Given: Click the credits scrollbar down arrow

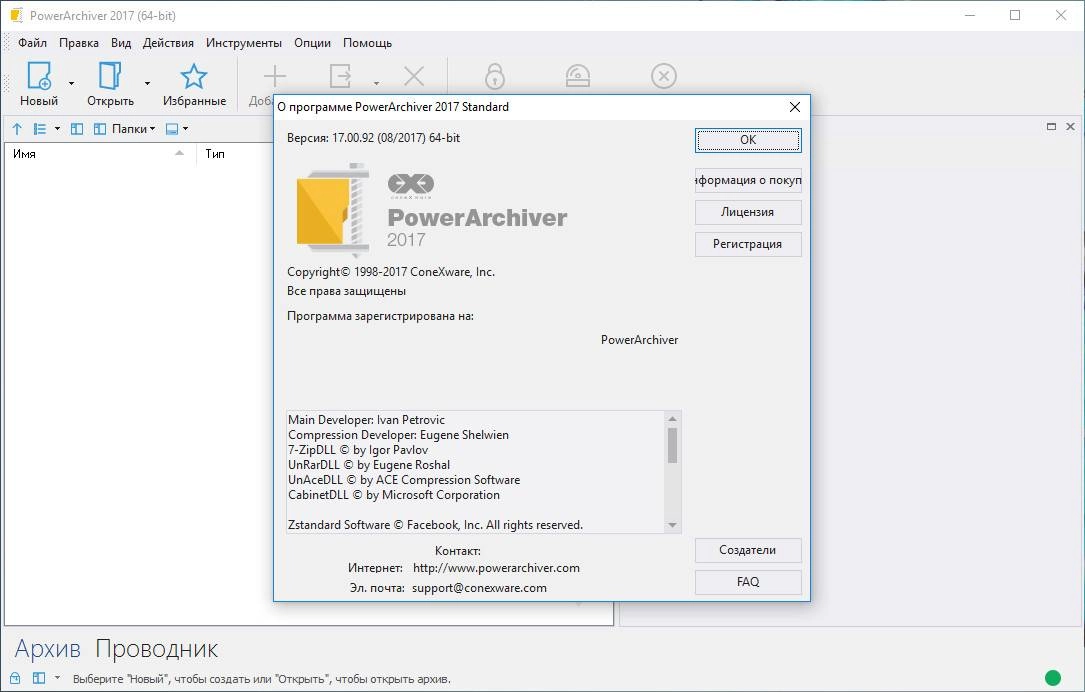Looking at the screenshot, I should [x=672, y=525].
